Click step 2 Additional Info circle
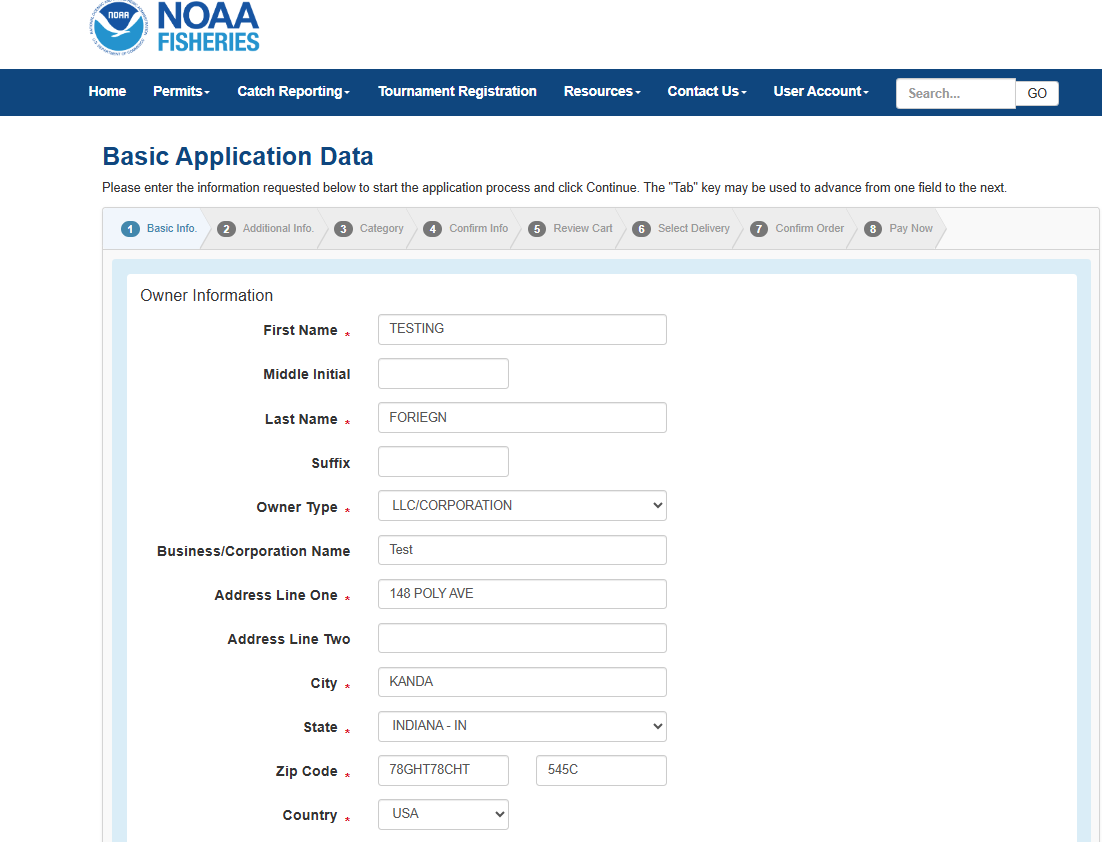This screenshot has height=842, width=1102. coord(226,229)
